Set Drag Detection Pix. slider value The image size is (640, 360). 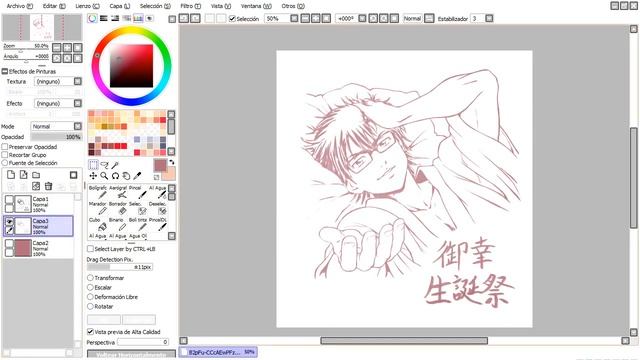coord(120,267)
